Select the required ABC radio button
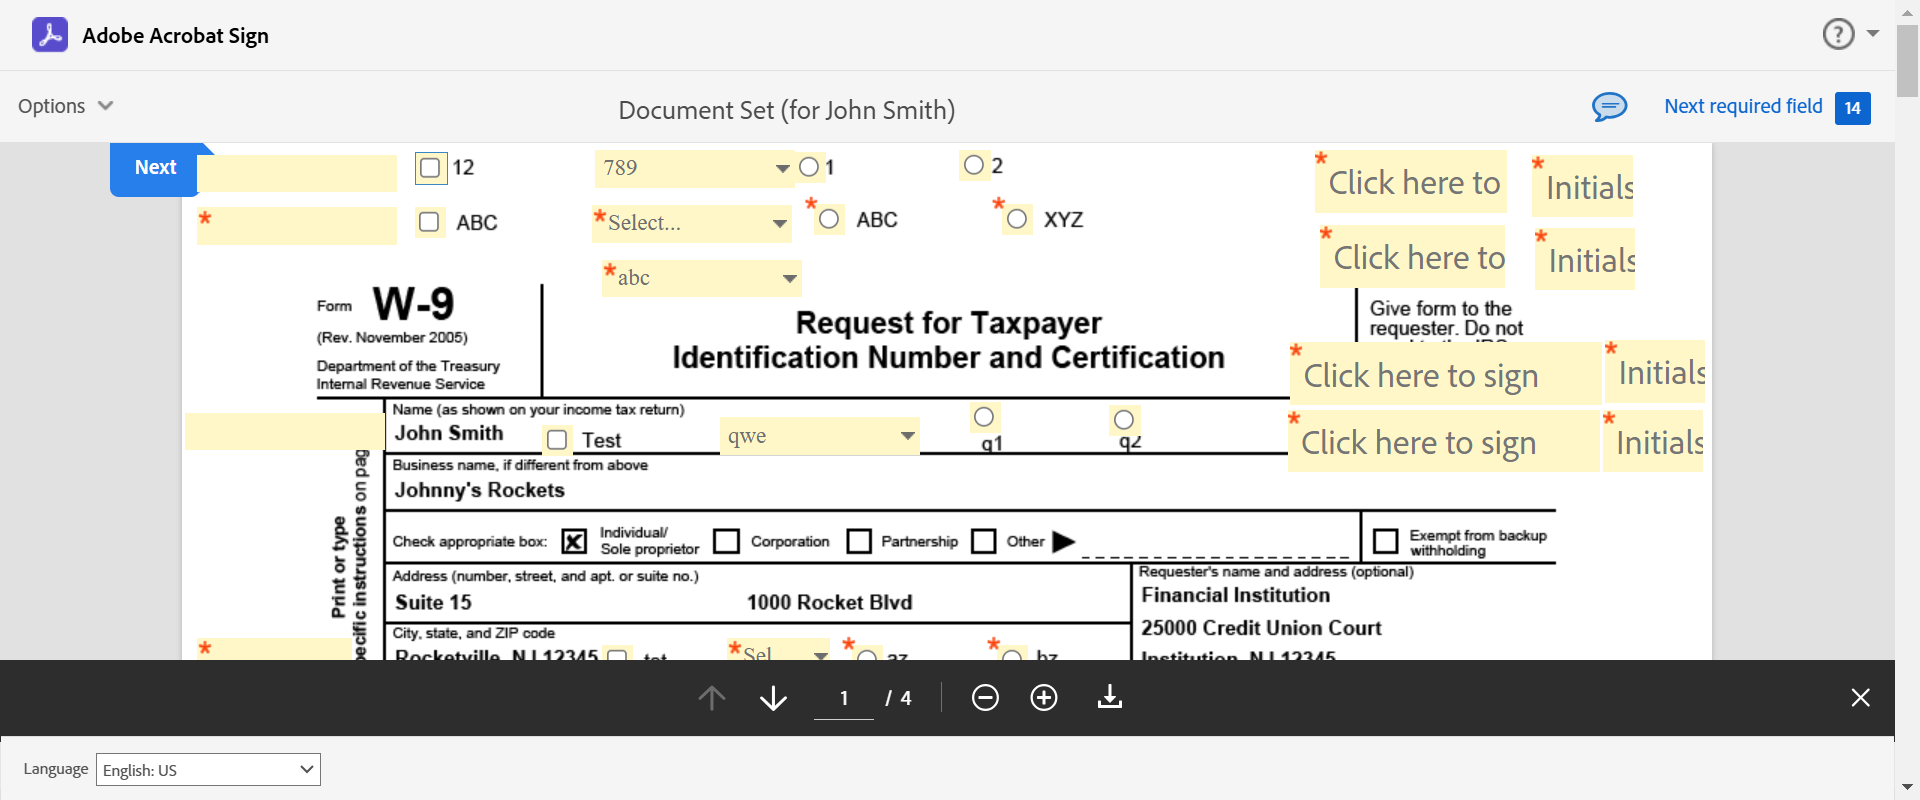The height and width of the screenshot is (800, 1920). (x=829, y=219)
